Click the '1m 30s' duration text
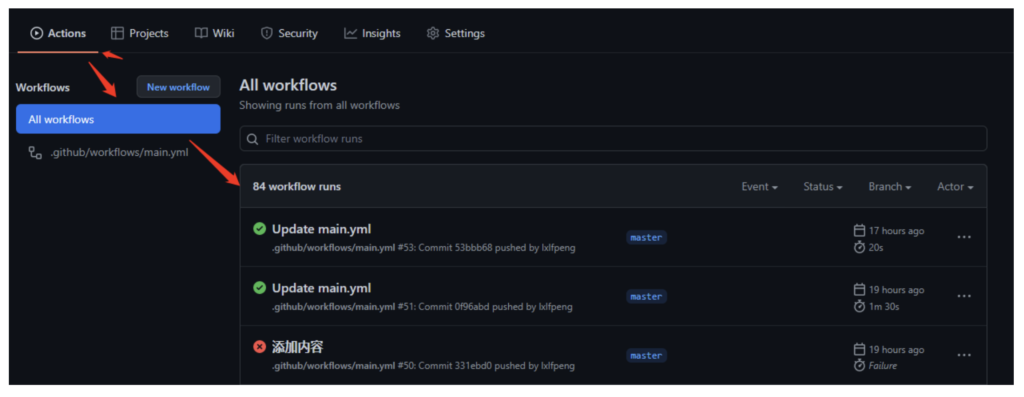 [884, 307]
